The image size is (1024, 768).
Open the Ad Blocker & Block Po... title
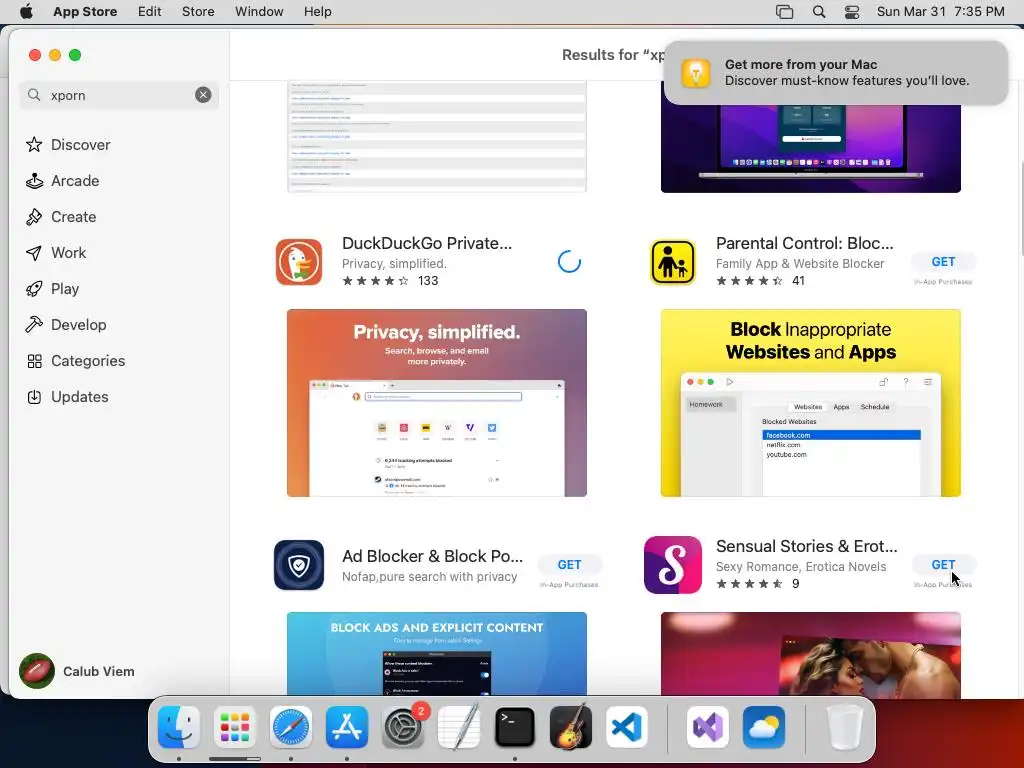[432, 556]
